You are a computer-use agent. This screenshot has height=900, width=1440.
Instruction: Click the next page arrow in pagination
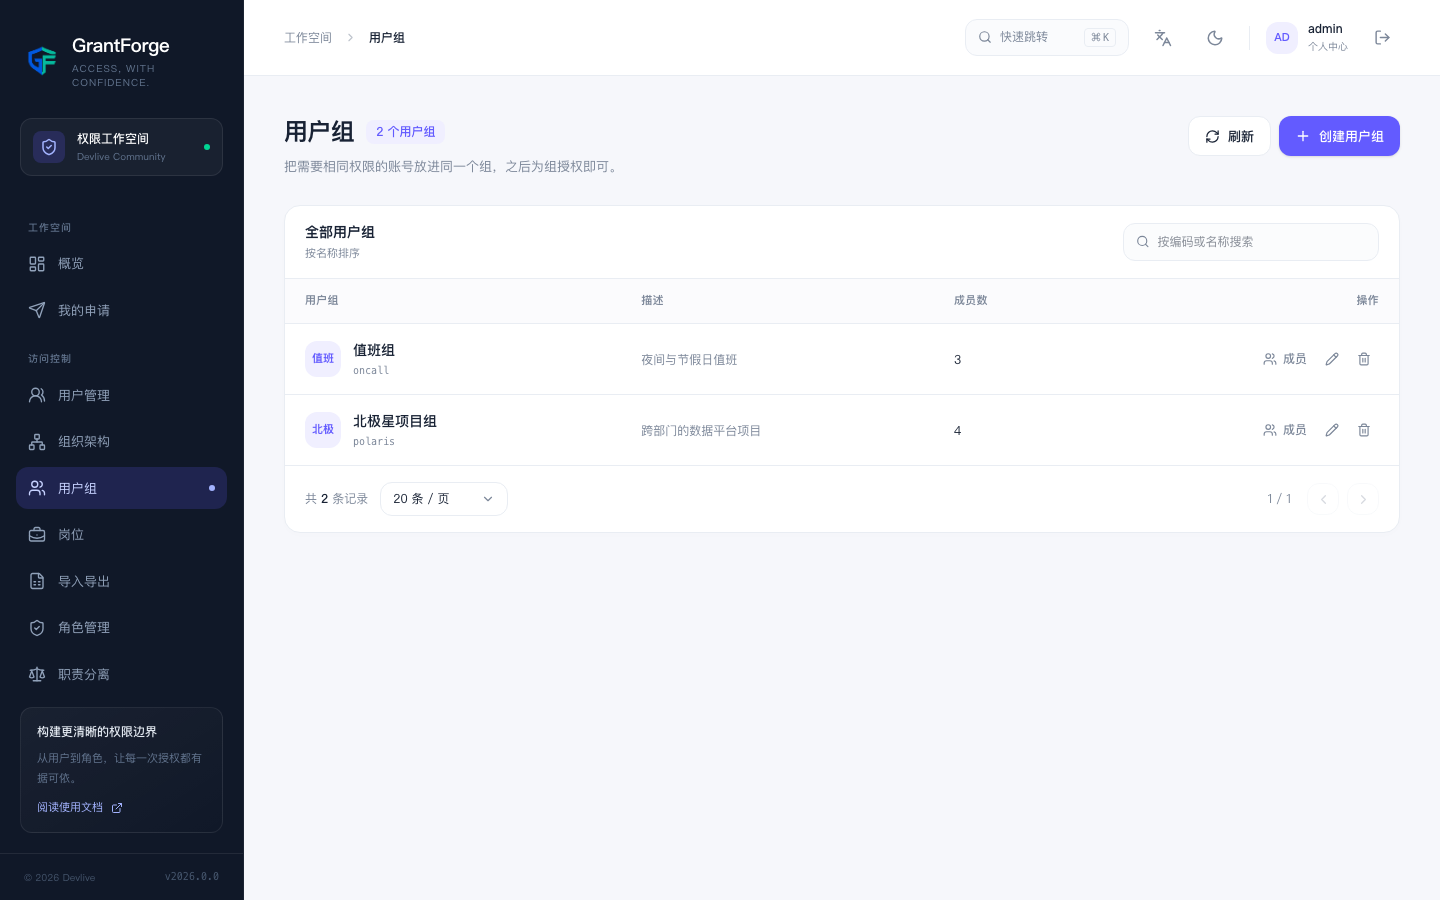click(x=1363, y=499)
